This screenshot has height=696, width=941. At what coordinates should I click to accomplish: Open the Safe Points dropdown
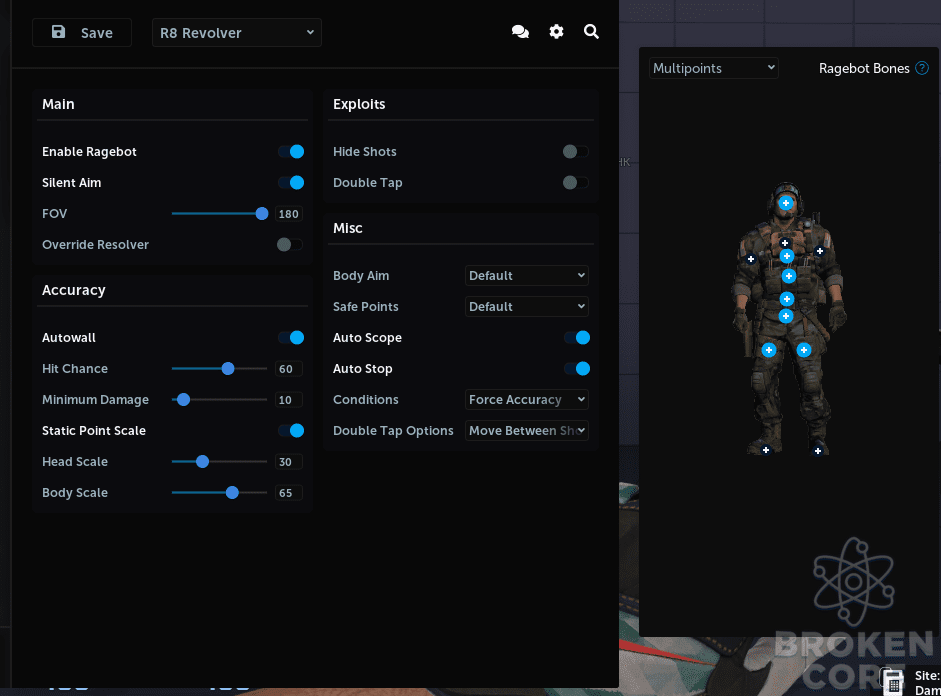pos(527,307)
